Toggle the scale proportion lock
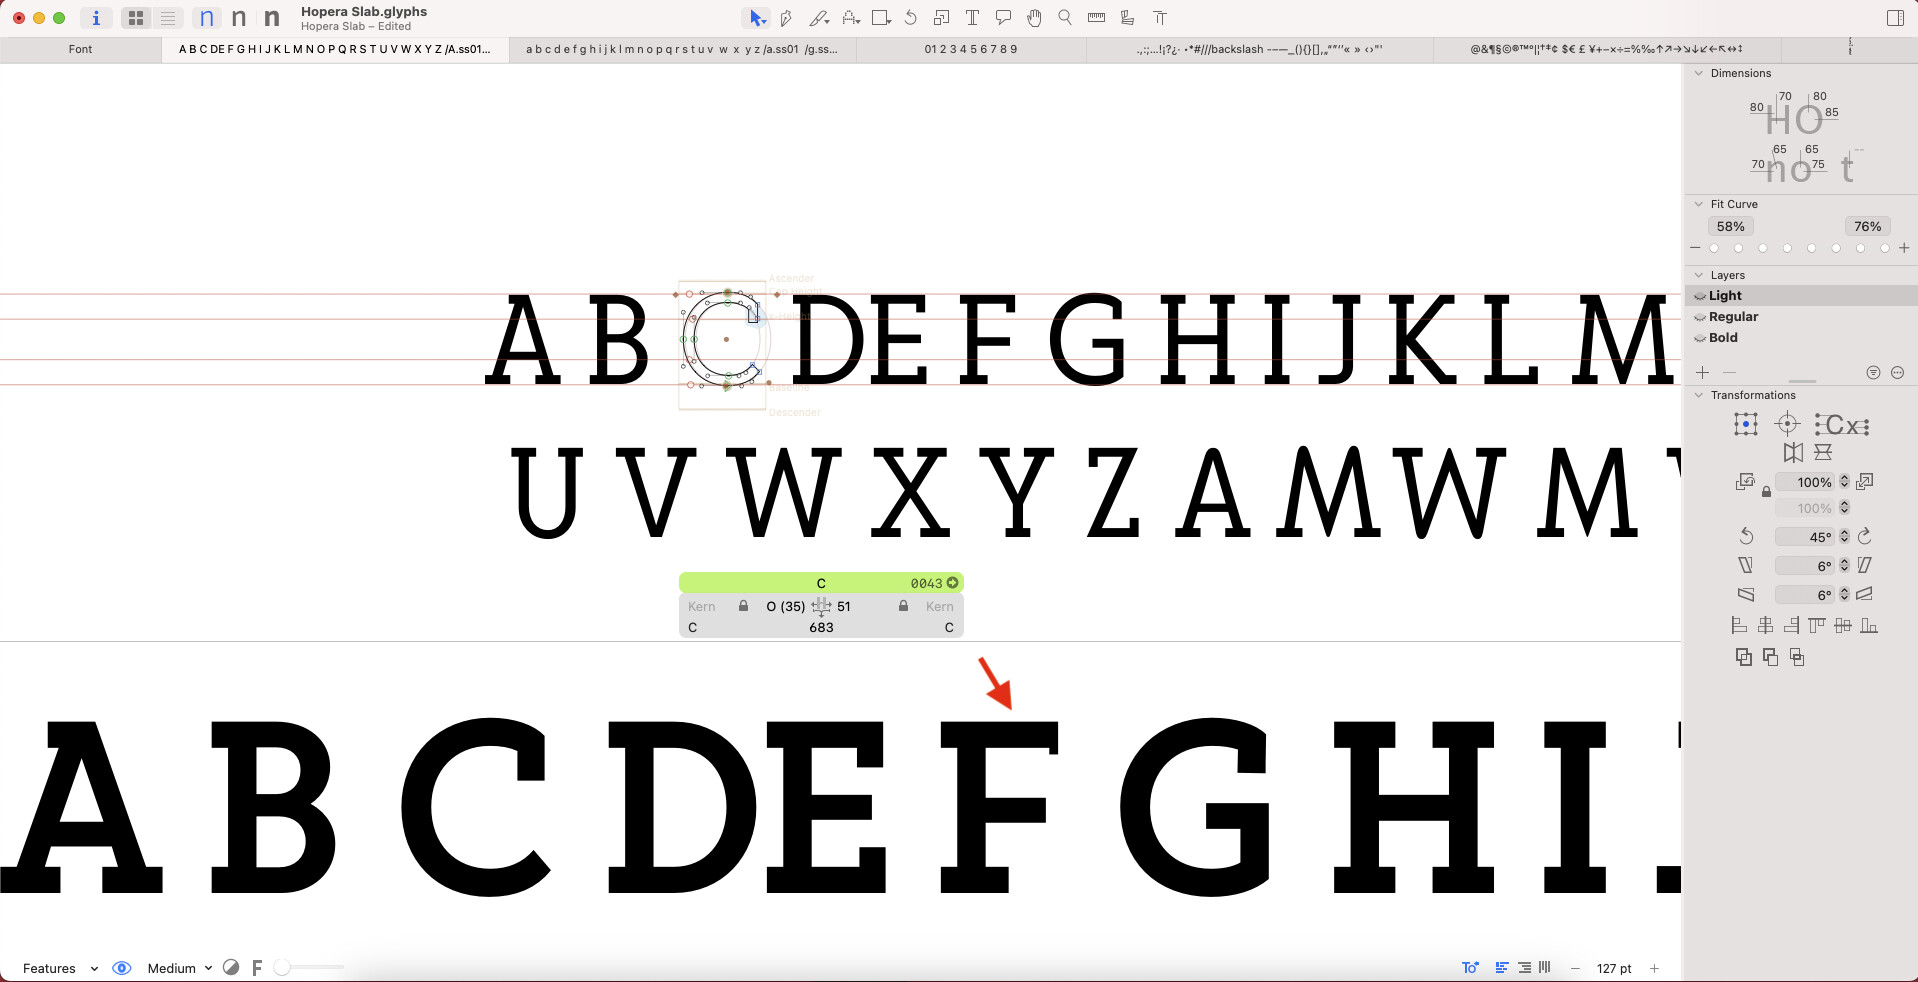Image resolution: width=1918 pixels, height=982 pixels. [x=1766, y=492]
